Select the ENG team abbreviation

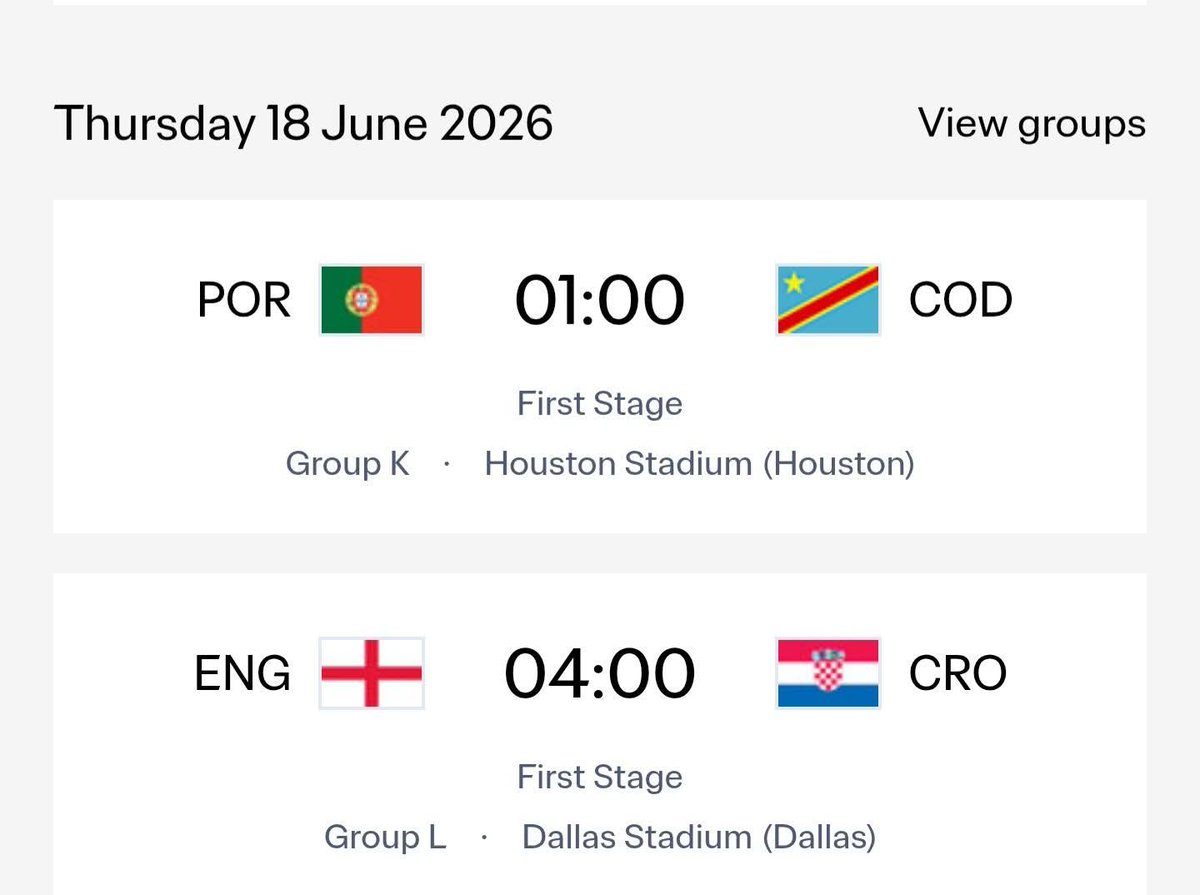click(x=243, y=673)
